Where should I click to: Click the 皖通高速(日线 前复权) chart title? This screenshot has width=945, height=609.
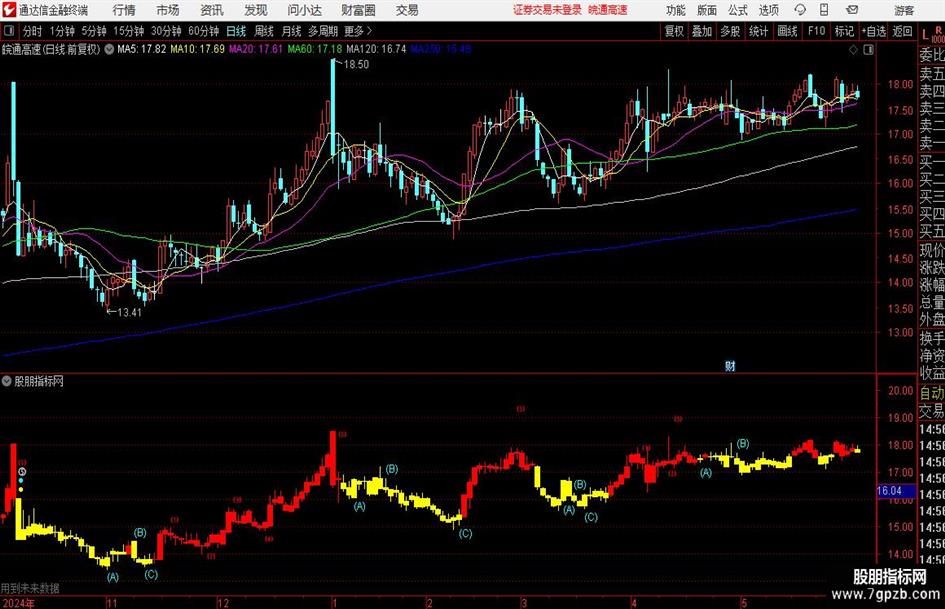tap(51, 49)
